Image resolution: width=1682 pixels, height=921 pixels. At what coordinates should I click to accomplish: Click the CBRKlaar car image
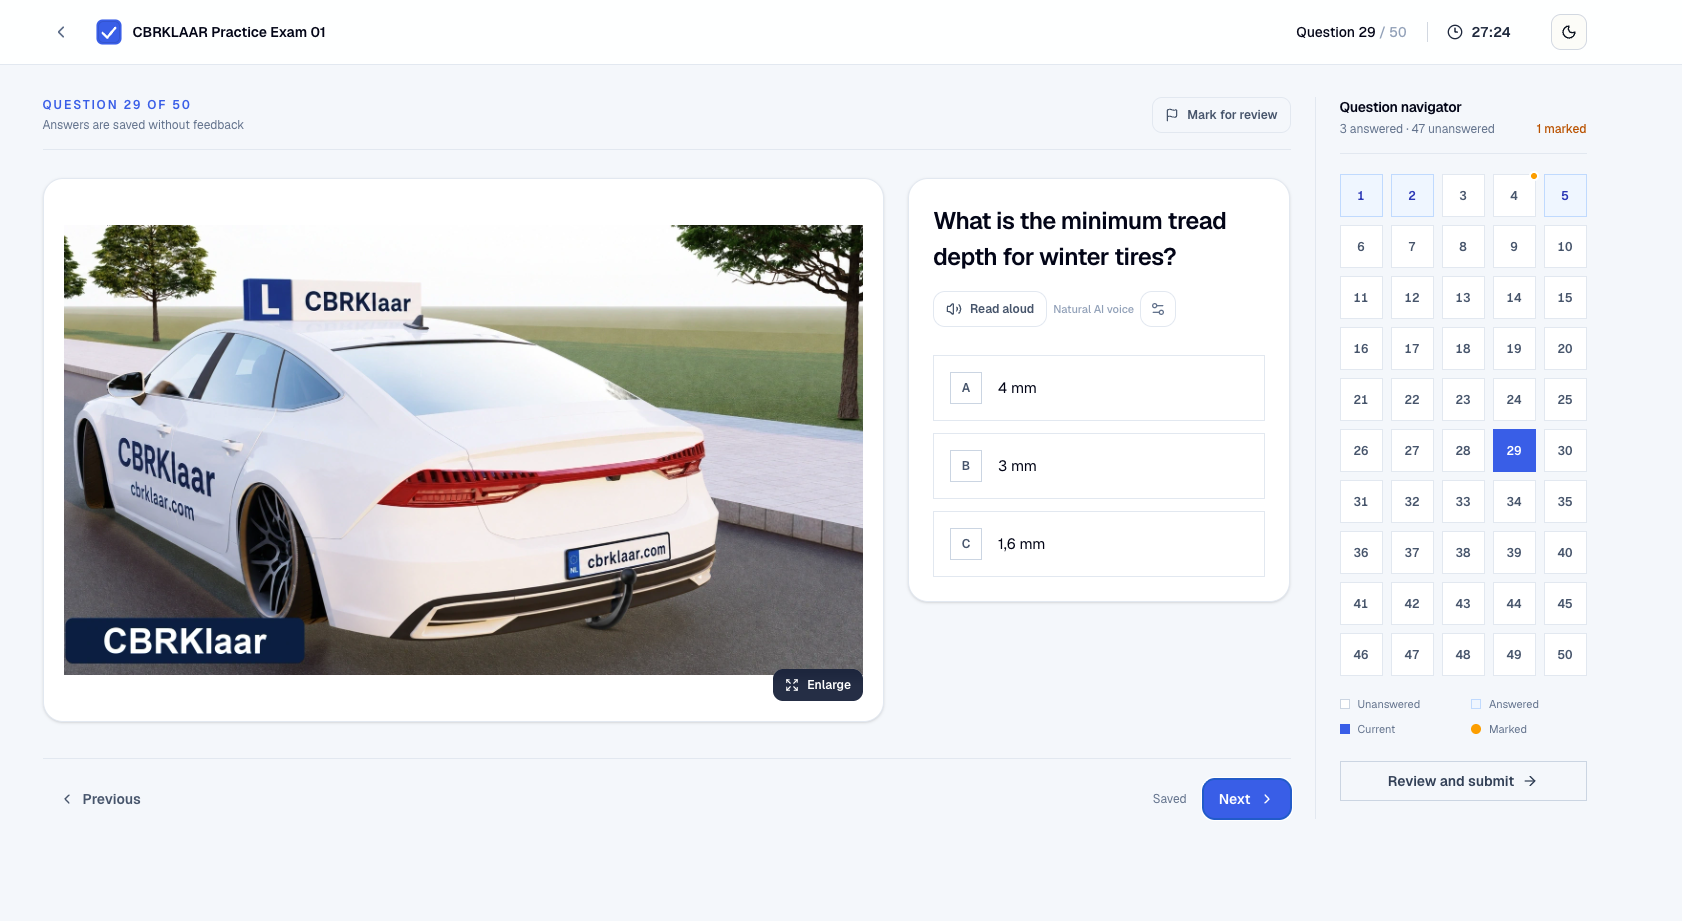pos(463,450)
